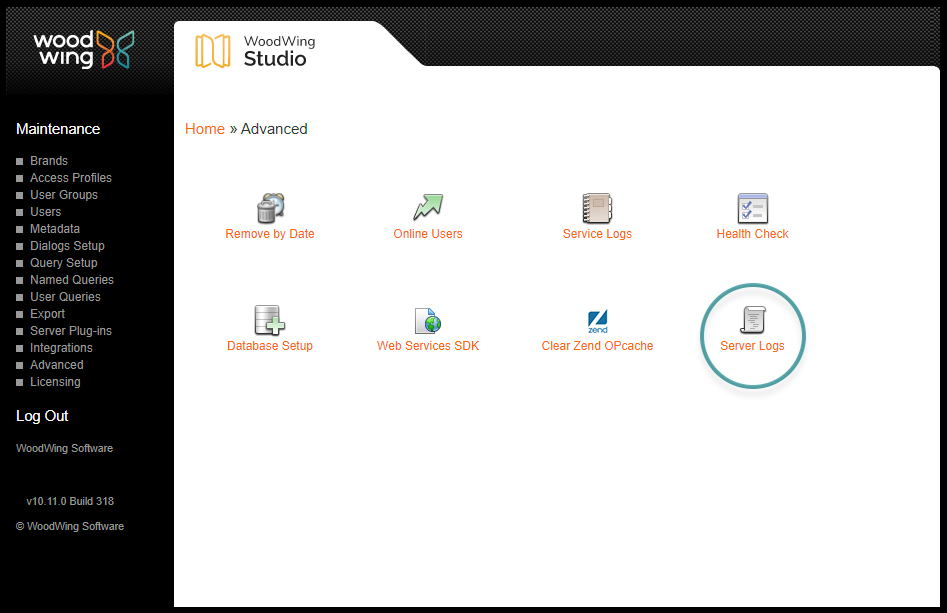This screenshot has width=947, height=613.
Task: Click the Remove by Date trash icon
Action: [270, 208]
